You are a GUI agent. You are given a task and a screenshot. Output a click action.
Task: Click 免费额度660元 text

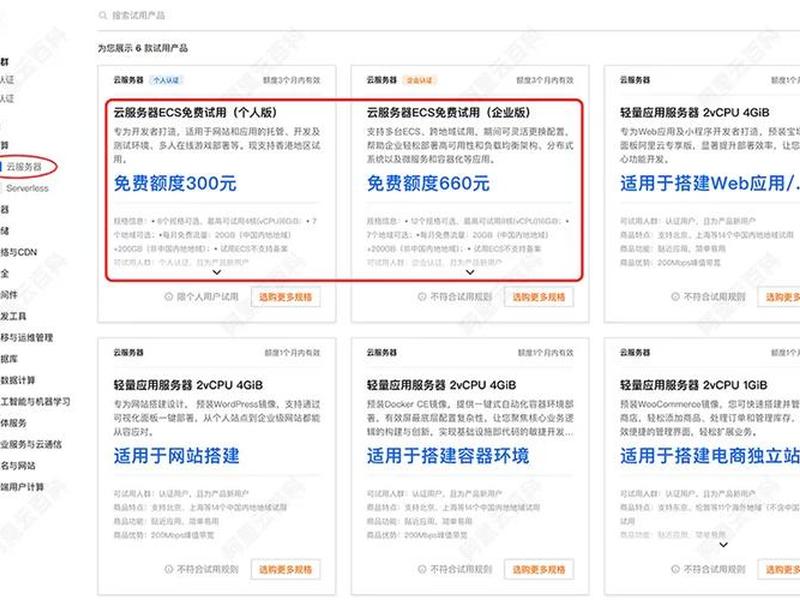click(x=429, y=184)
